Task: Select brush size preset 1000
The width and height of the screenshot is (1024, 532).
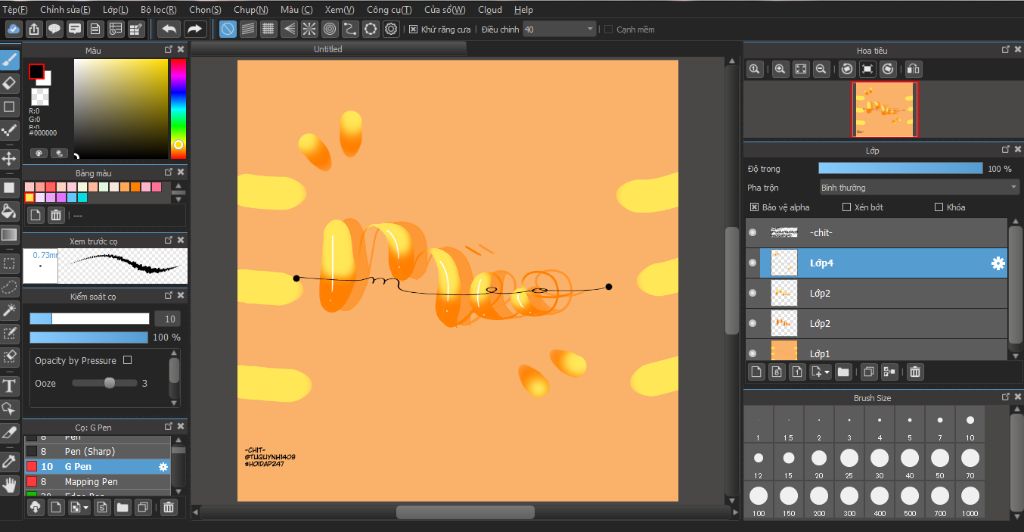Action: [970, 500]
